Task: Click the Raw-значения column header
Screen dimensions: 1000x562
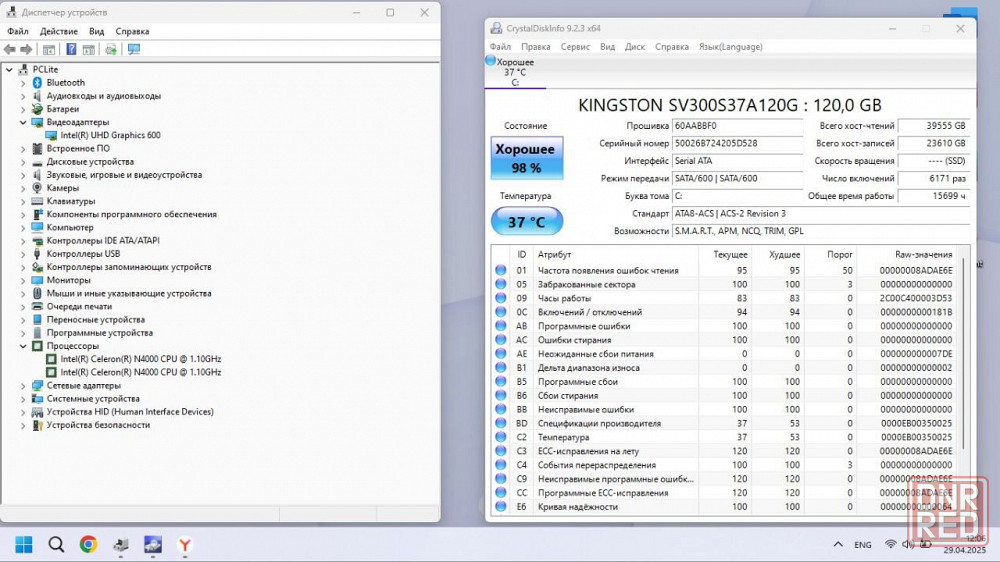Action: (923, 254)
